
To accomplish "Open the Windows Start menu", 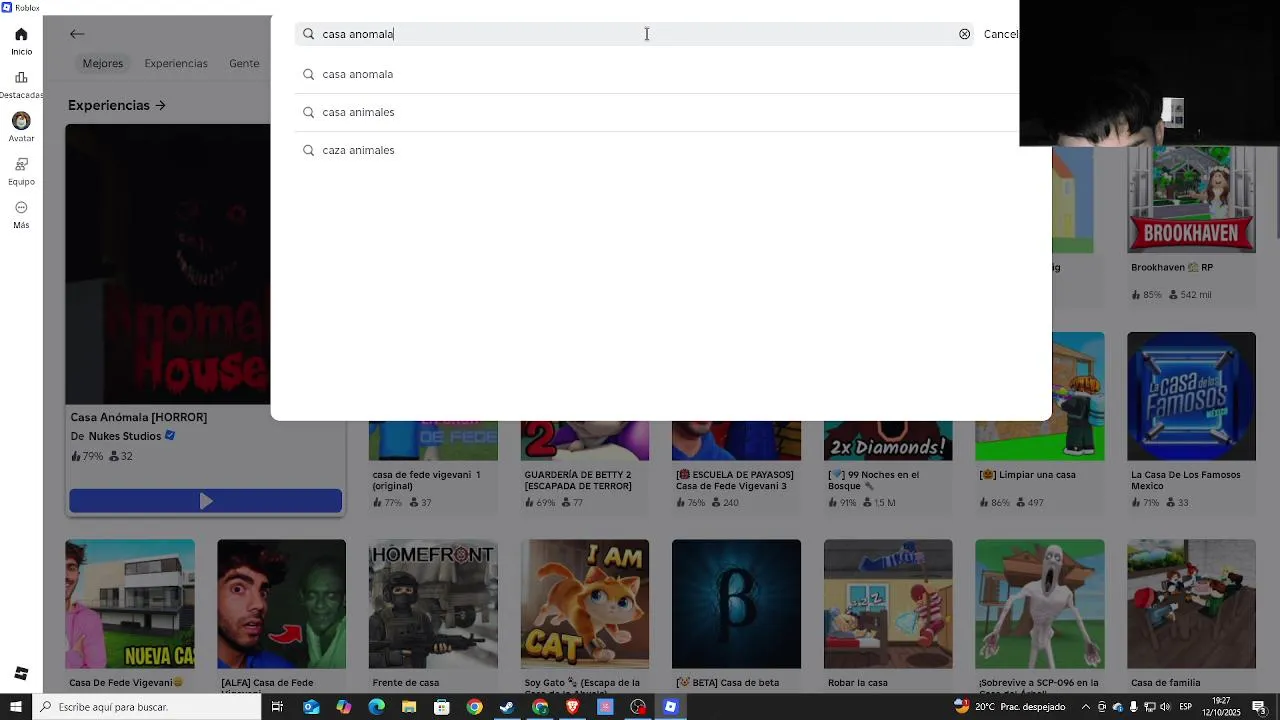I will [x=16, y=707].
